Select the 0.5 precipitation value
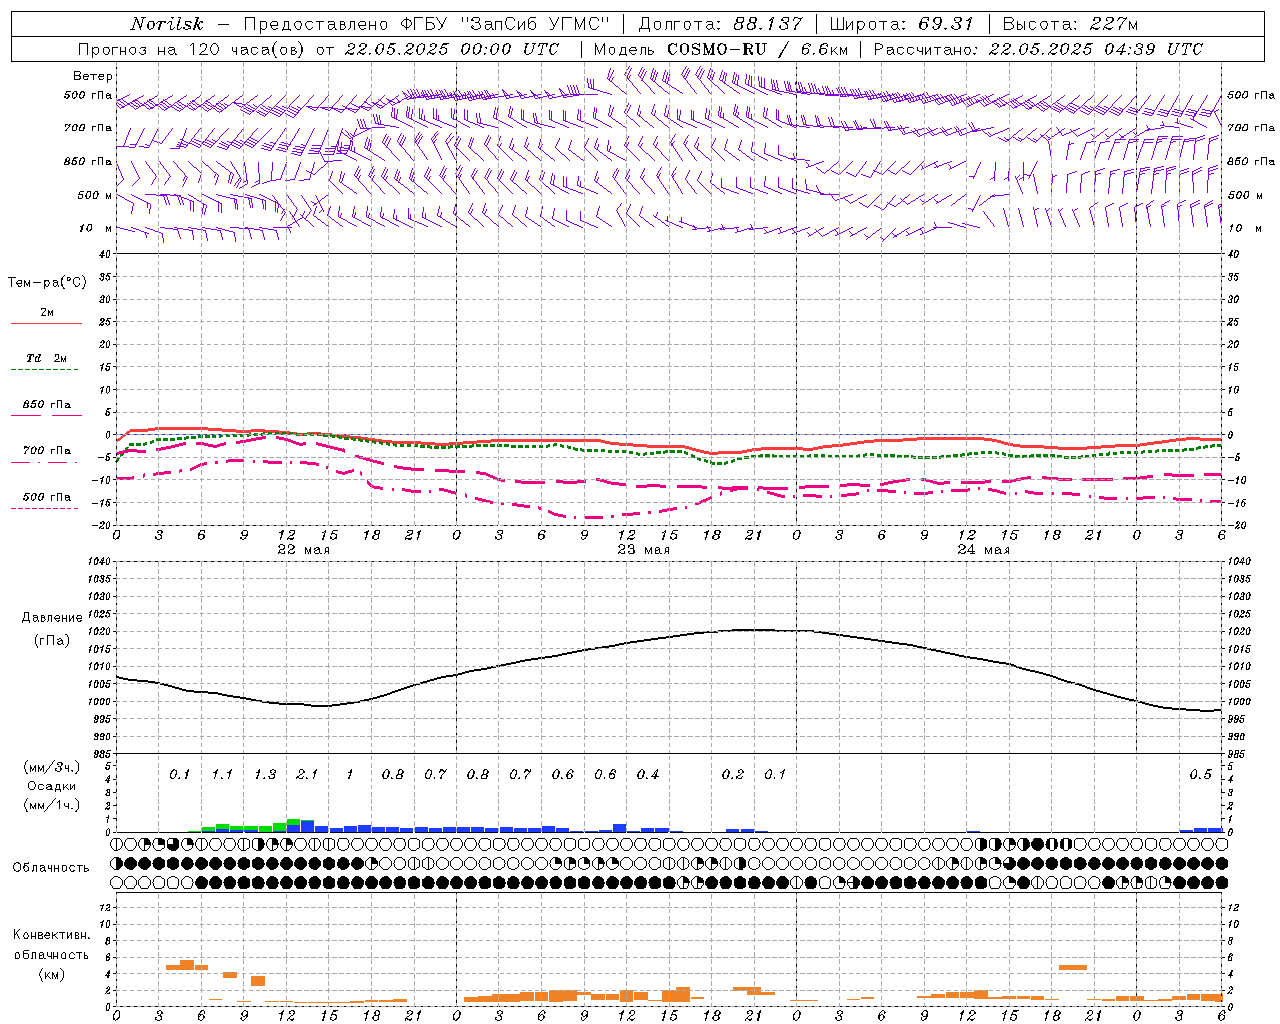 (1200, 775)
